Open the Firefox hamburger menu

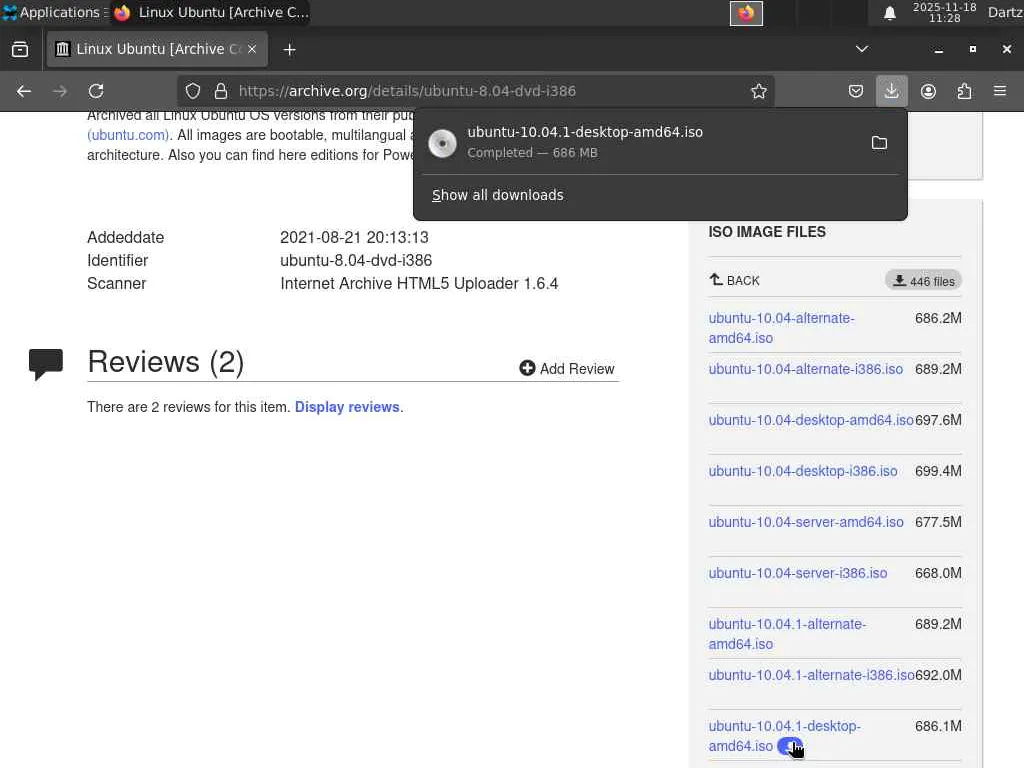tap(1000, 91)
